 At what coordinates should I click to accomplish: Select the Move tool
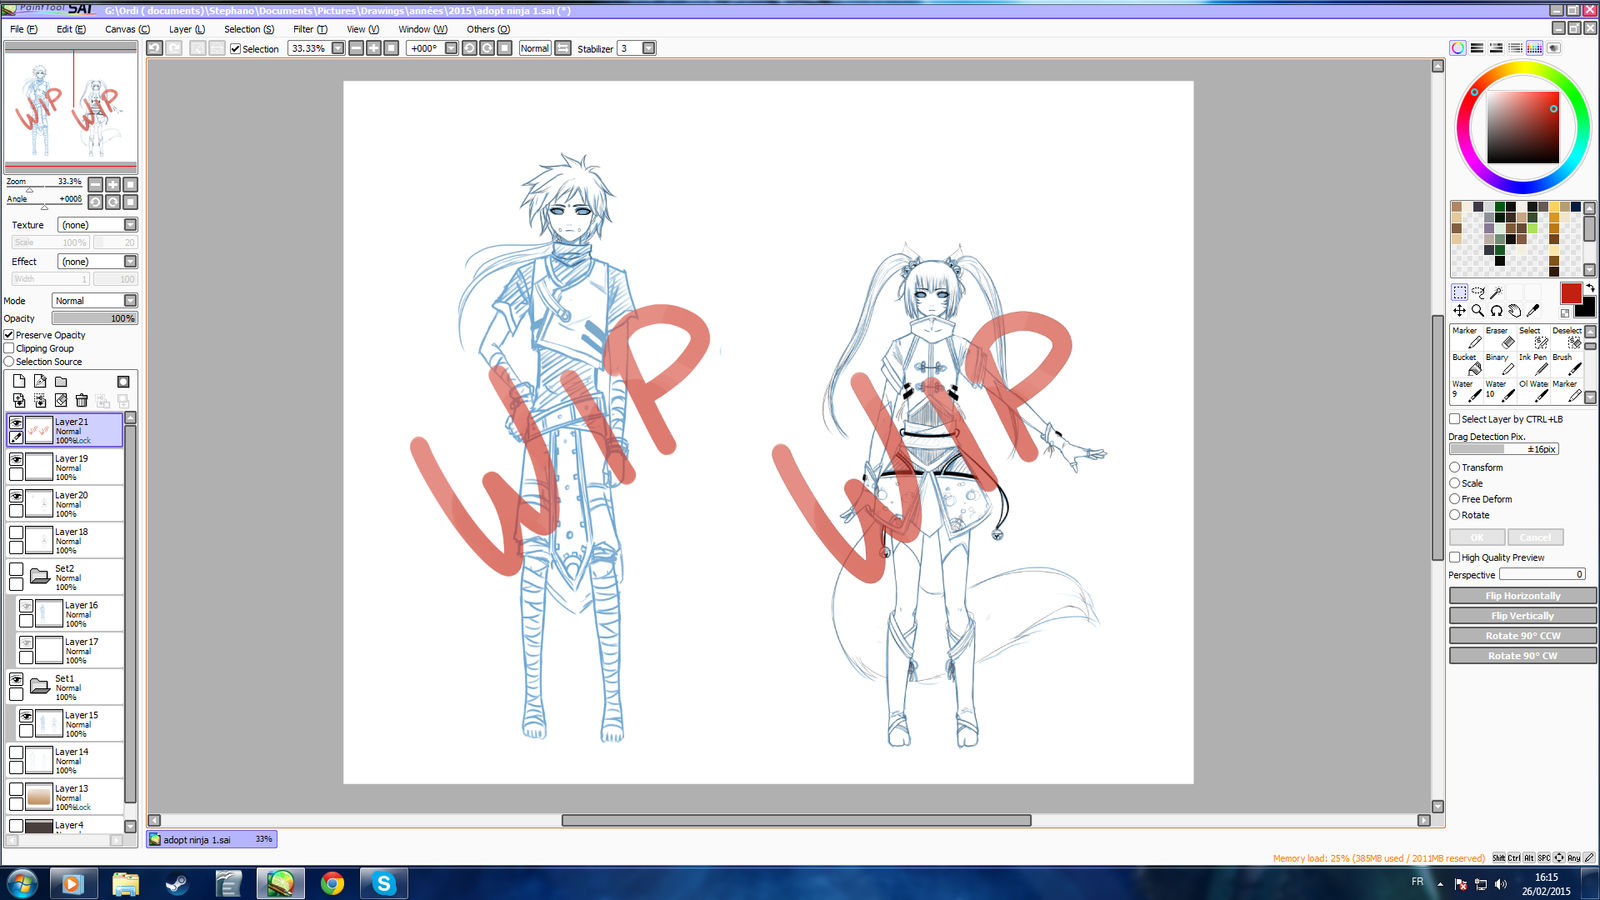click(x=1460, y=311)
